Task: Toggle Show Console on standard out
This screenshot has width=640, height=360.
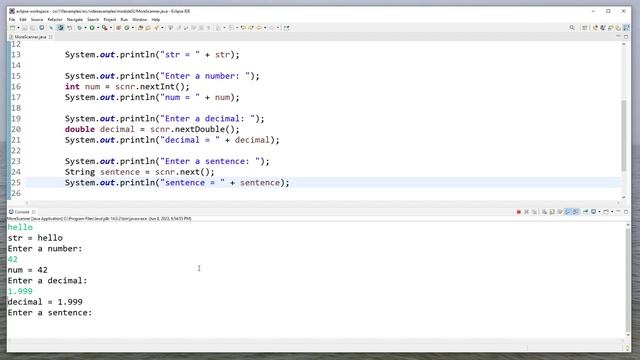Action: pyautogui.click(x=568, y=212)
